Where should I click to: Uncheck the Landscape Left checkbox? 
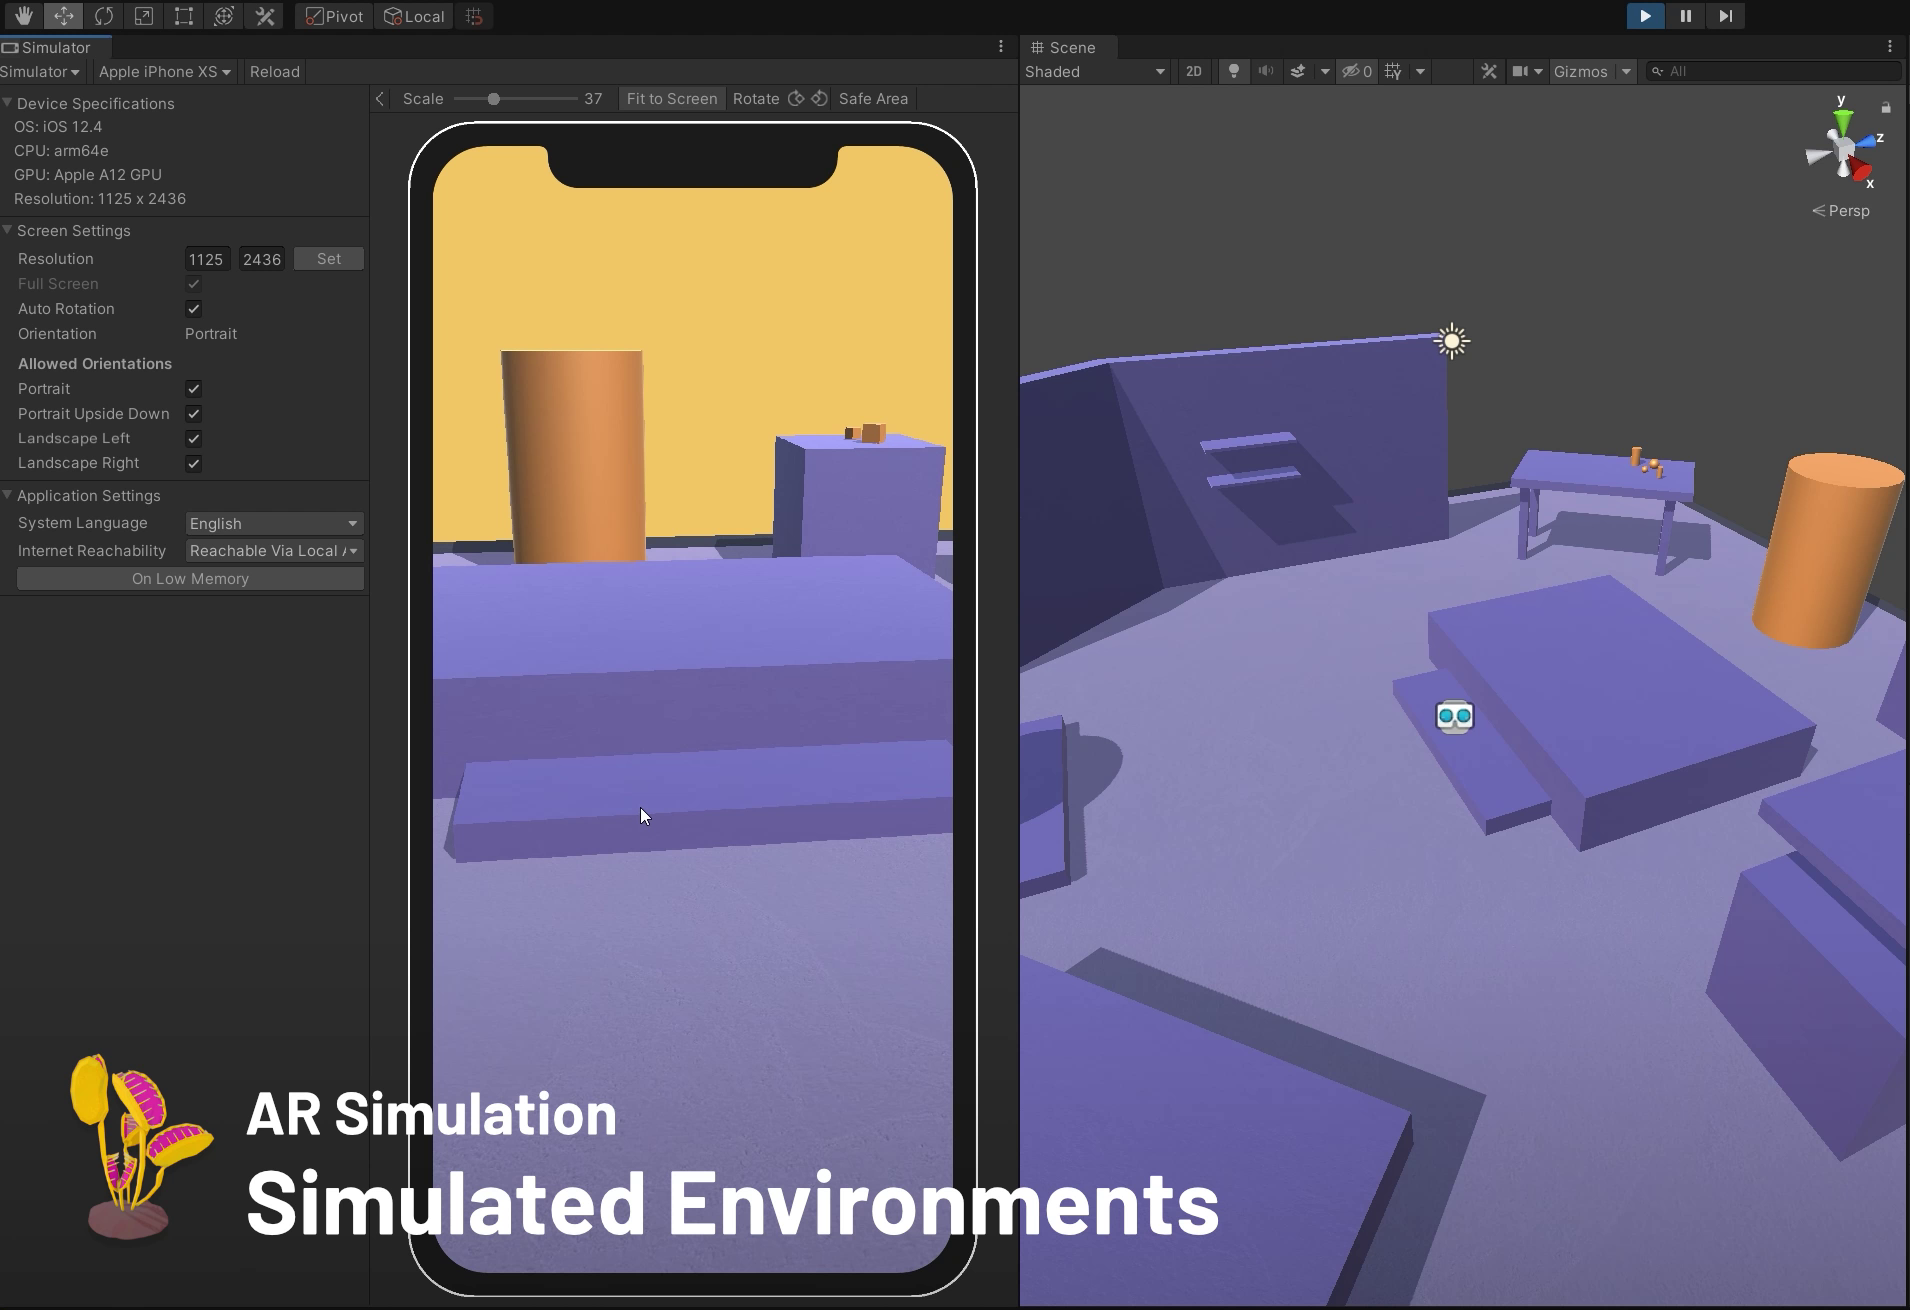(194, 439)
